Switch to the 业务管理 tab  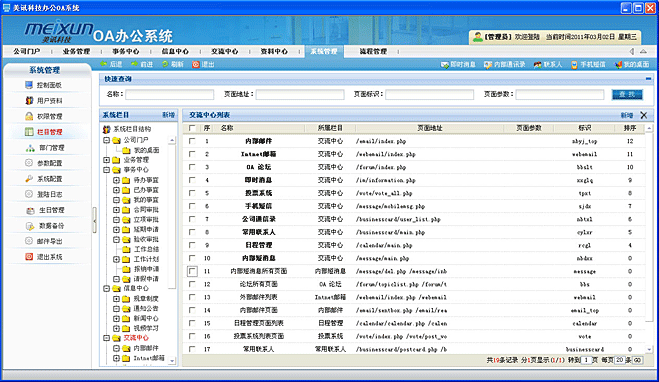[x=76, y=51]
